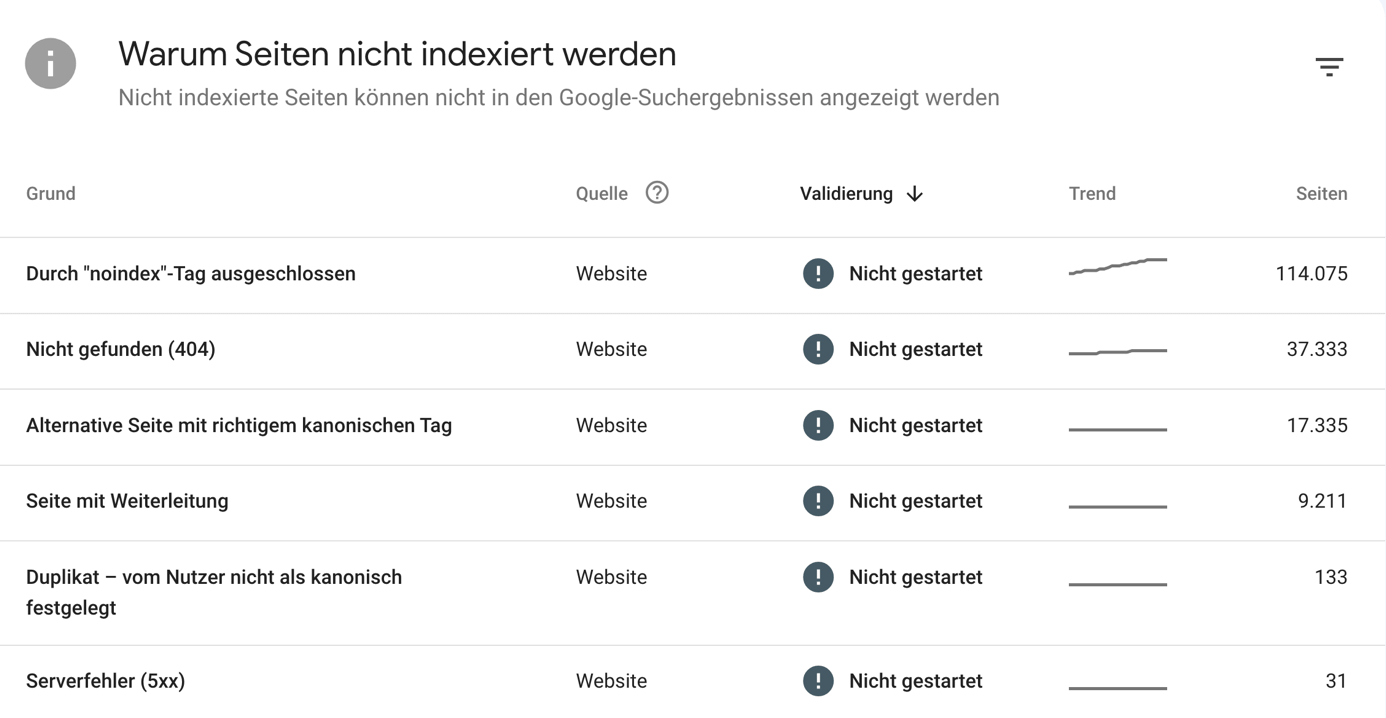Click the noindex row validation warning icon
The width and height of the screenshot is (1386, 718).
818,274
